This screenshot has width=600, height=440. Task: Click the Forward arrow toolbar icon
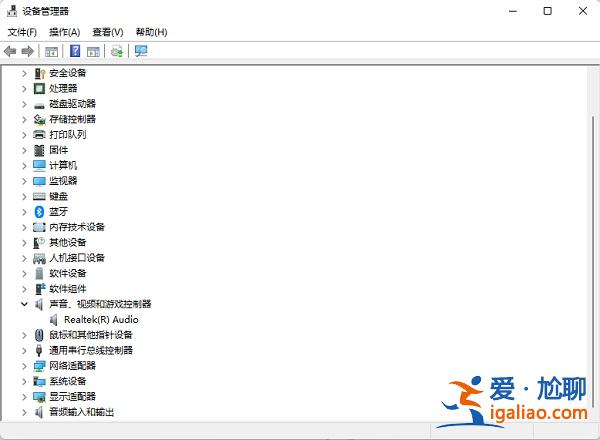coord(28,51)
